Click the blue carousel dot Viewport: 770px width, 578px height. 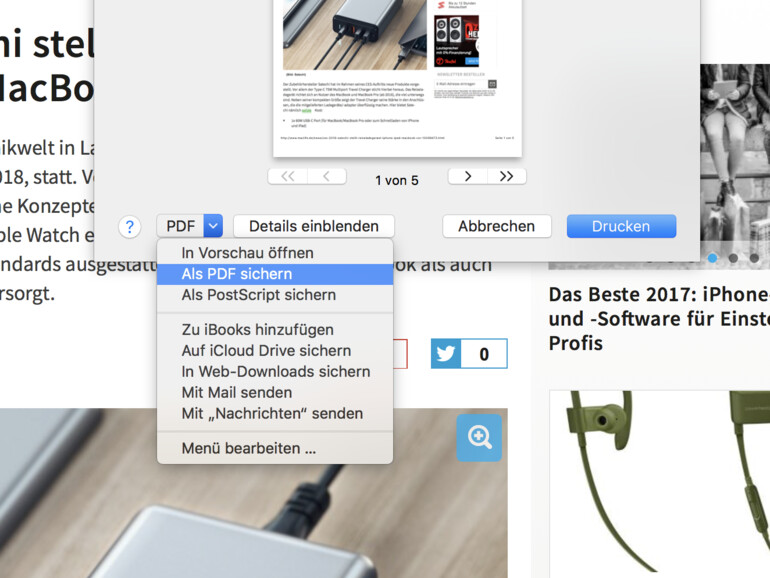(x=712, y=258)
